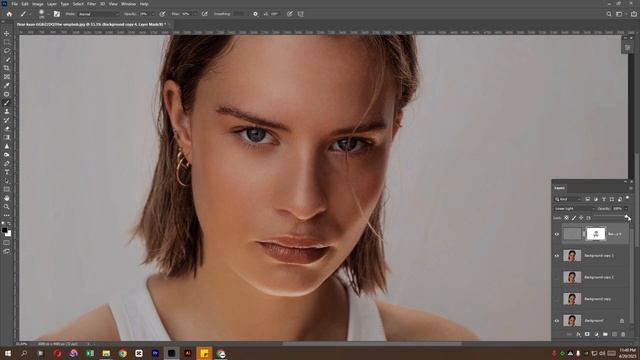Image resolution: width=640 pixels, height=360 pixels.
Task: Toggle pressure for opacity in options bar
Action: tap(162, 14)
